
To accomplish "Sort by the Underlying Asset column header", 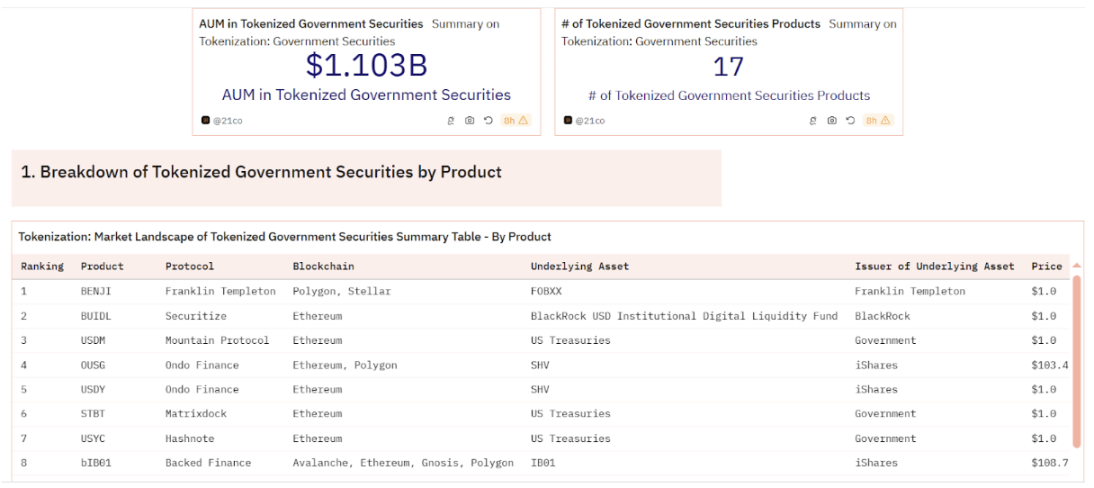I will tap(580, 266).
